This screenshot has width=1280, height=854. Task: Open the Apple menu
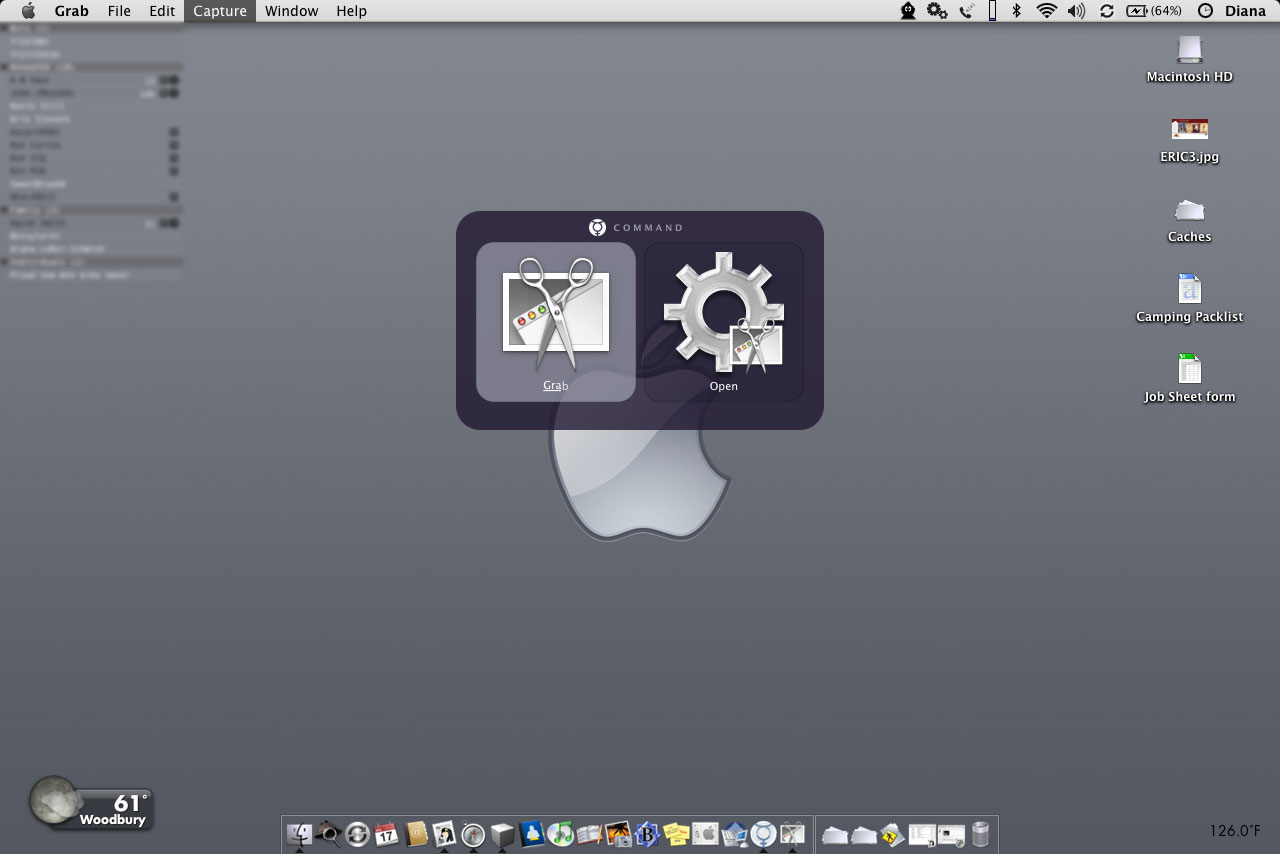(28, 11)
